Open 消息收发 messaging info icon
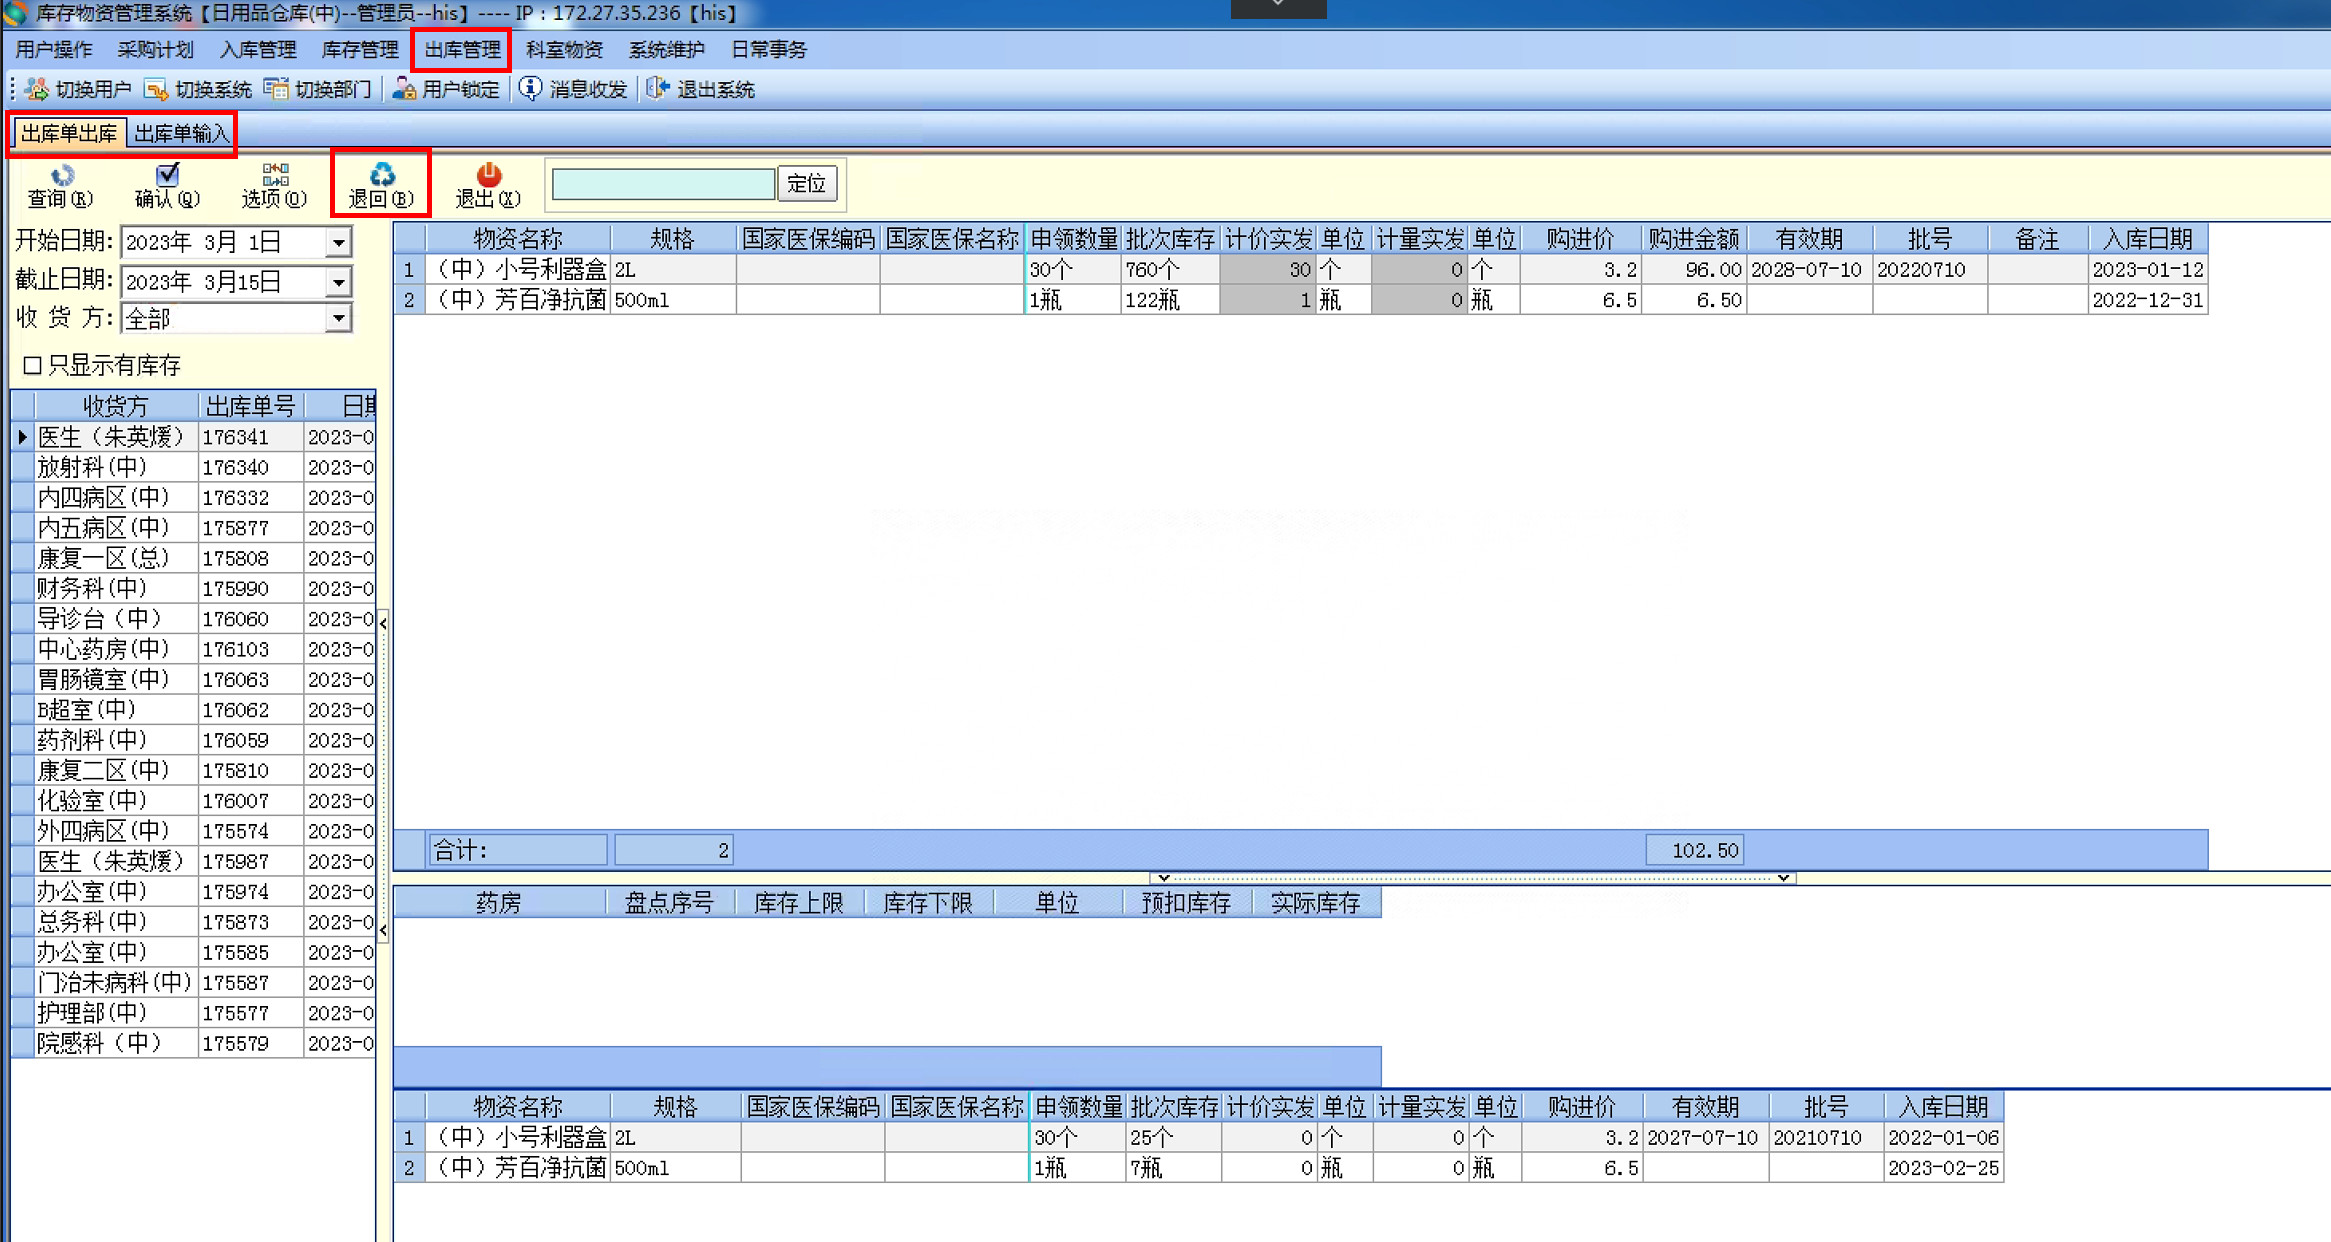Screen dimensions: 2331x1242 531,89
